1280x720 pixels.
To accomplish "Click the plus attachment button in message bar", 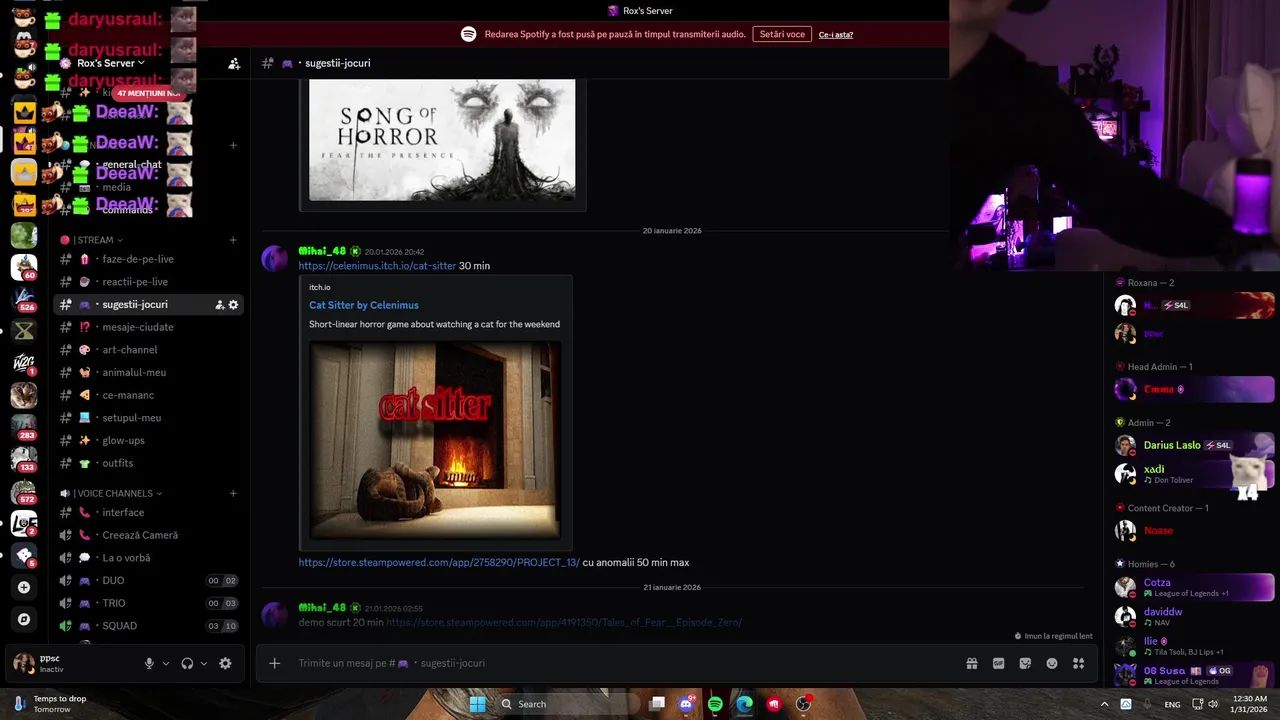I will (274, 663).
